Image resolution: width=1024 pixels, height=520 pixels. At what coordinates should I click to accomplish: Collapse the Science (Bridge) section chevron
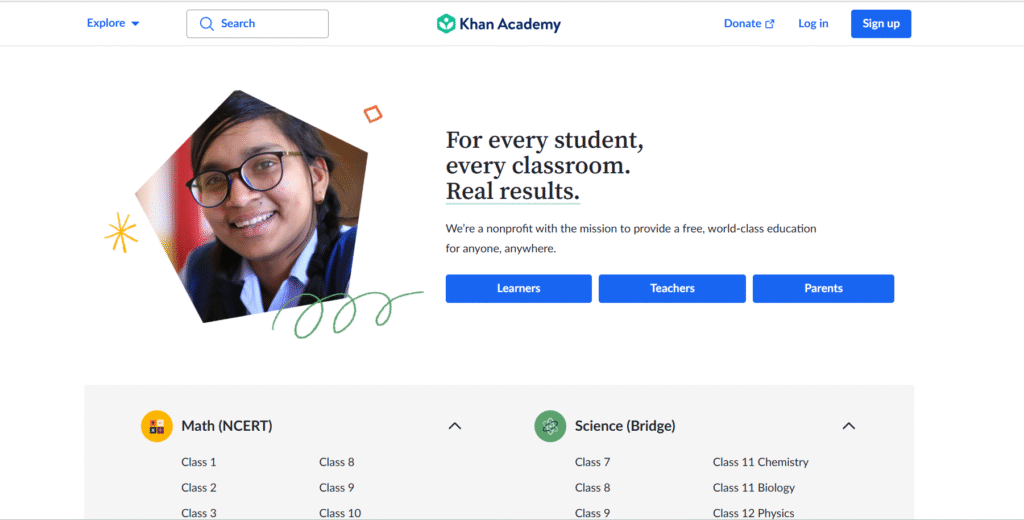pyautogui.click(x=848, y=426)
